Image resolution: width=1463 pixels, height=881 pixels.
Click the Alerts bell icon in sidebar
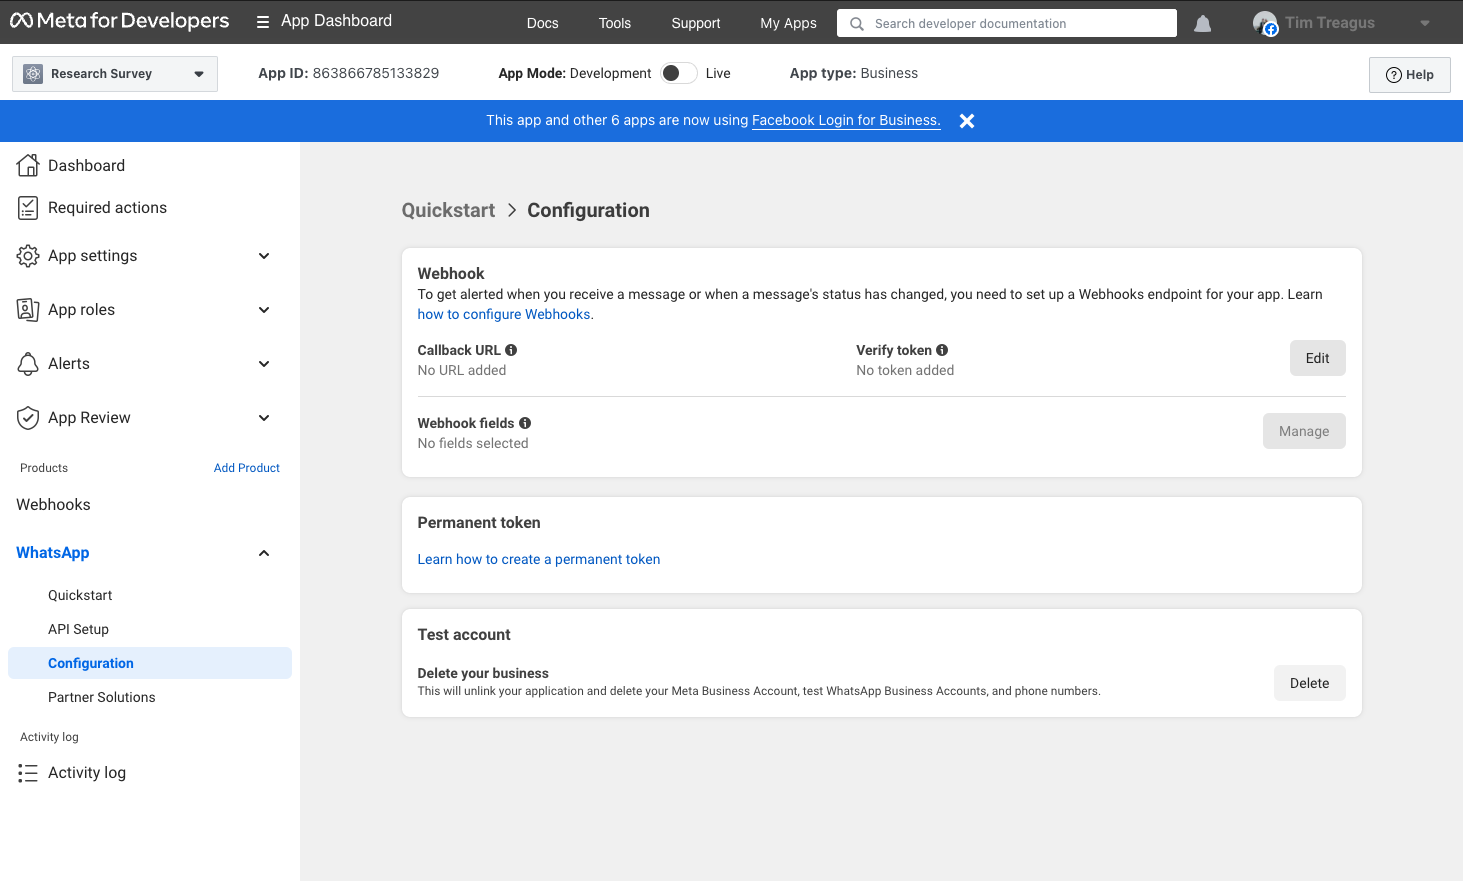tap(28, 364)
